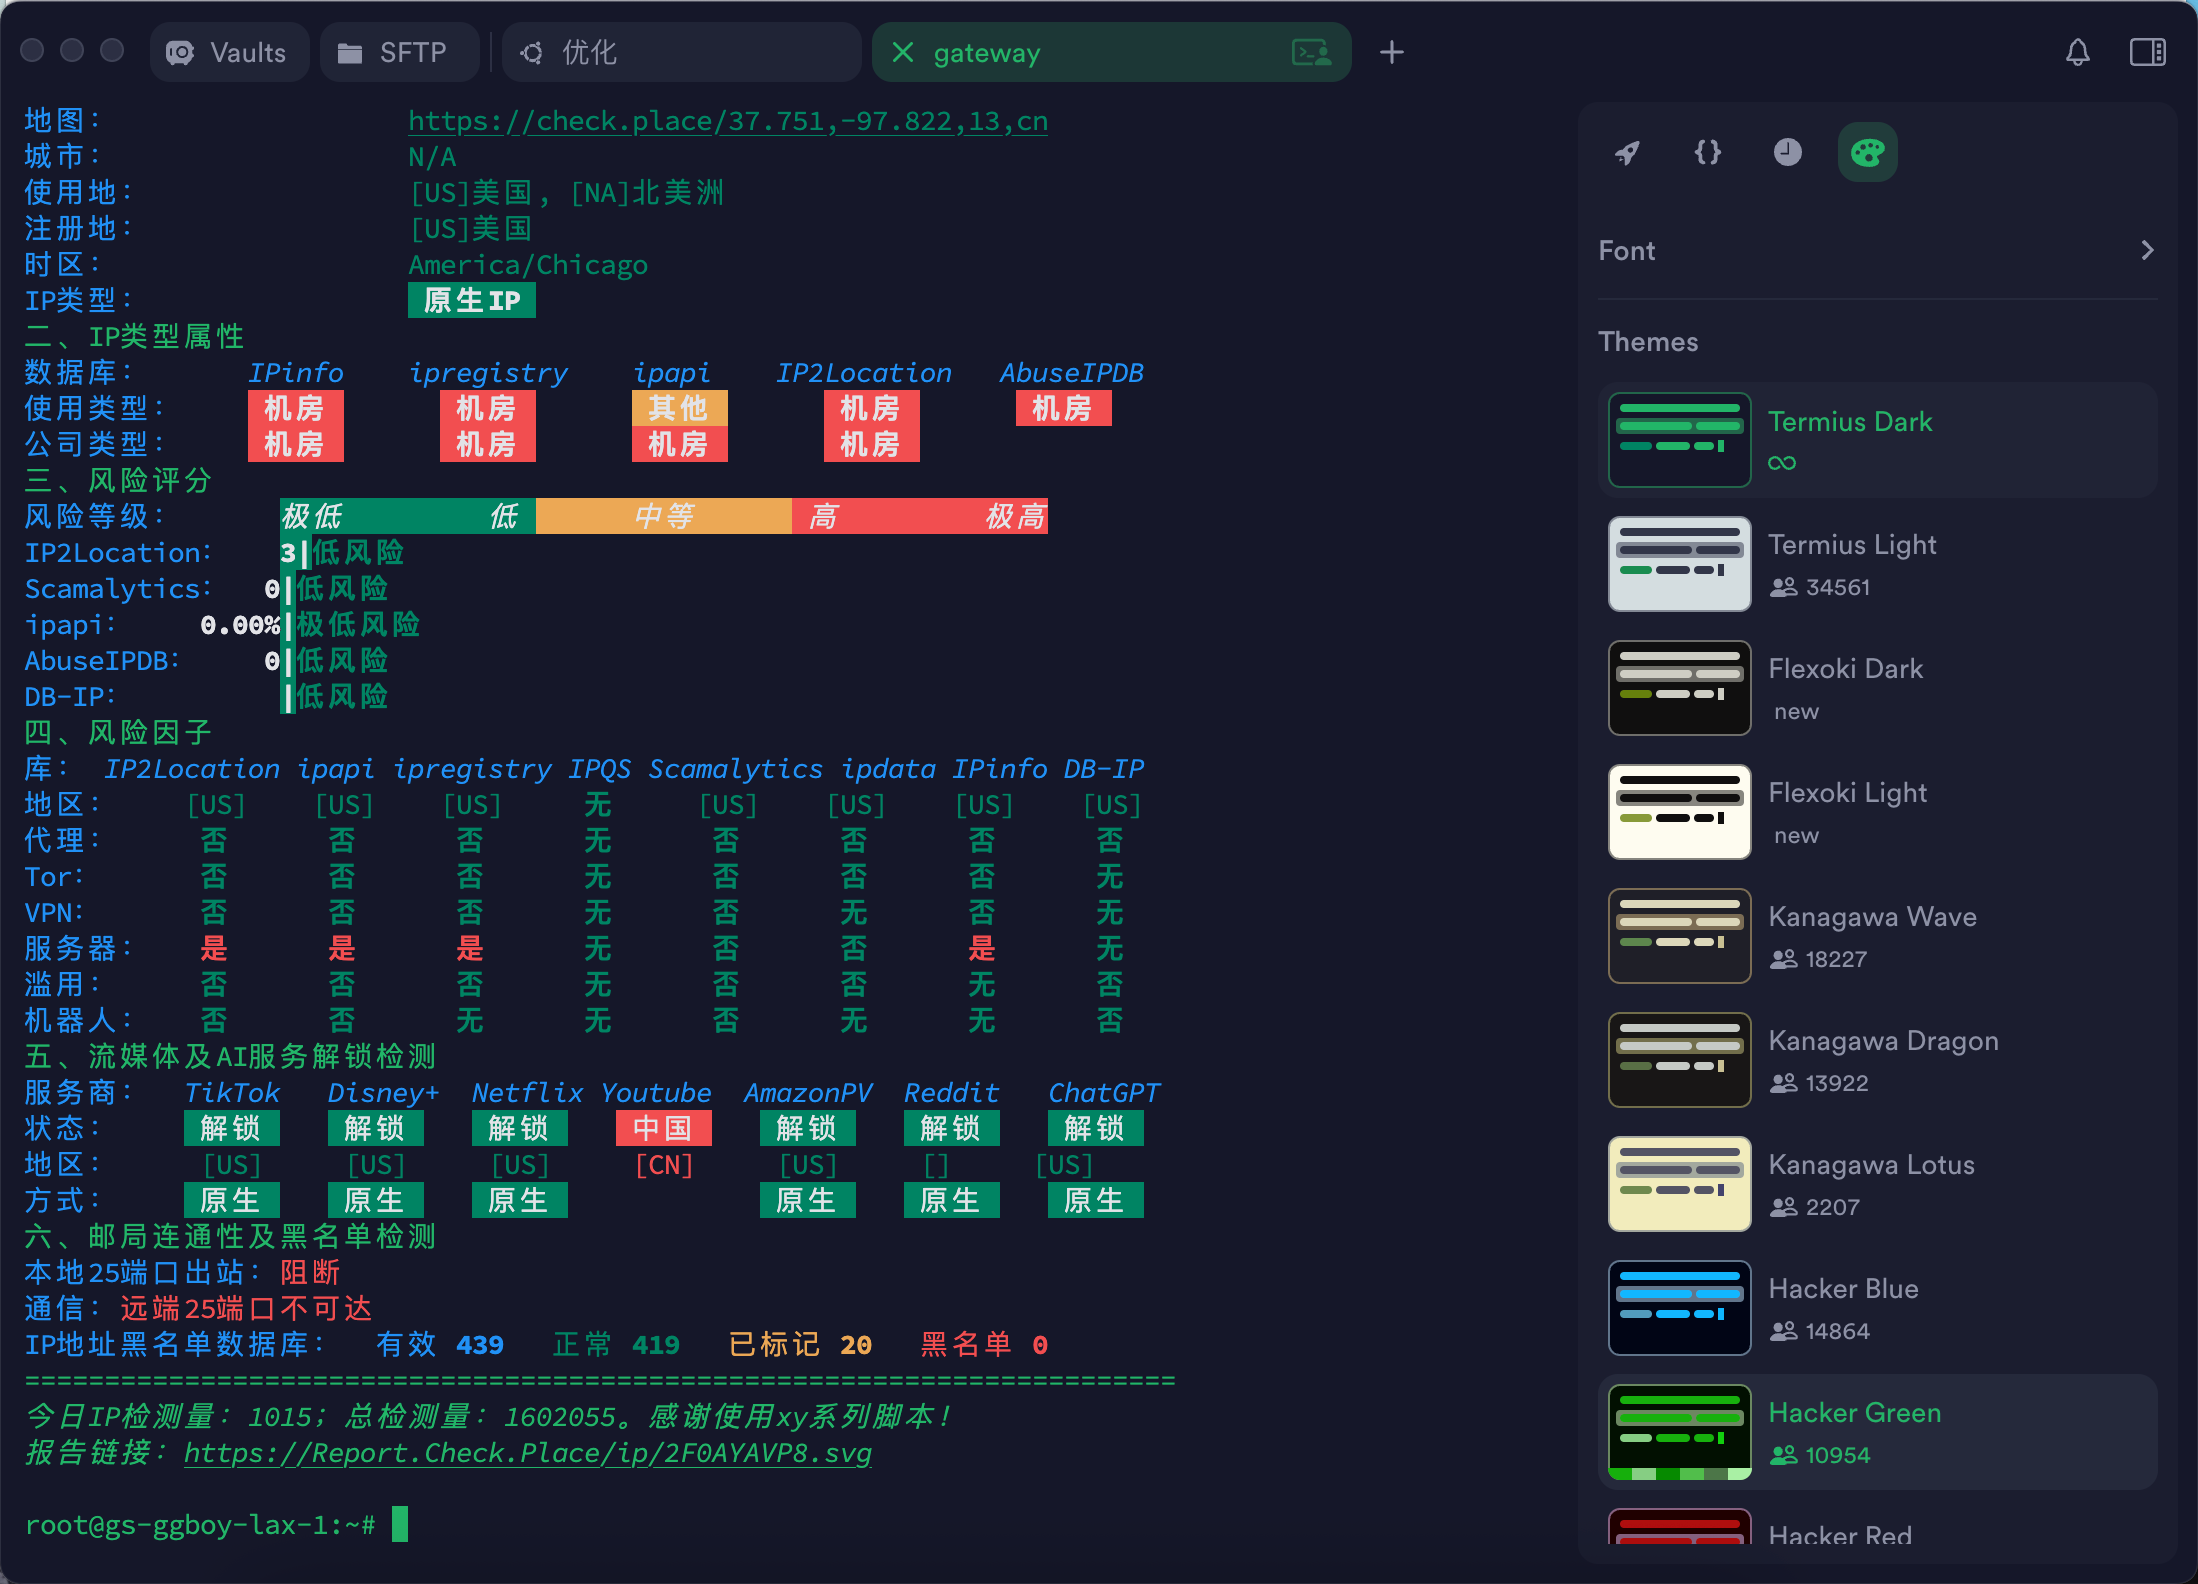The image size is (2198, 1584).
Task: Click the [CN] region text
Action: [x=664, y=1165]
